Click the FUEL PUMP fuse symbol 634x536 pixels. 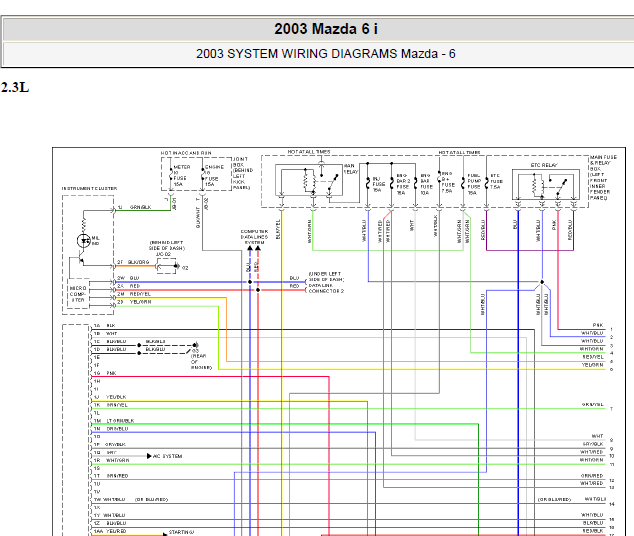(x=463, y=184)
